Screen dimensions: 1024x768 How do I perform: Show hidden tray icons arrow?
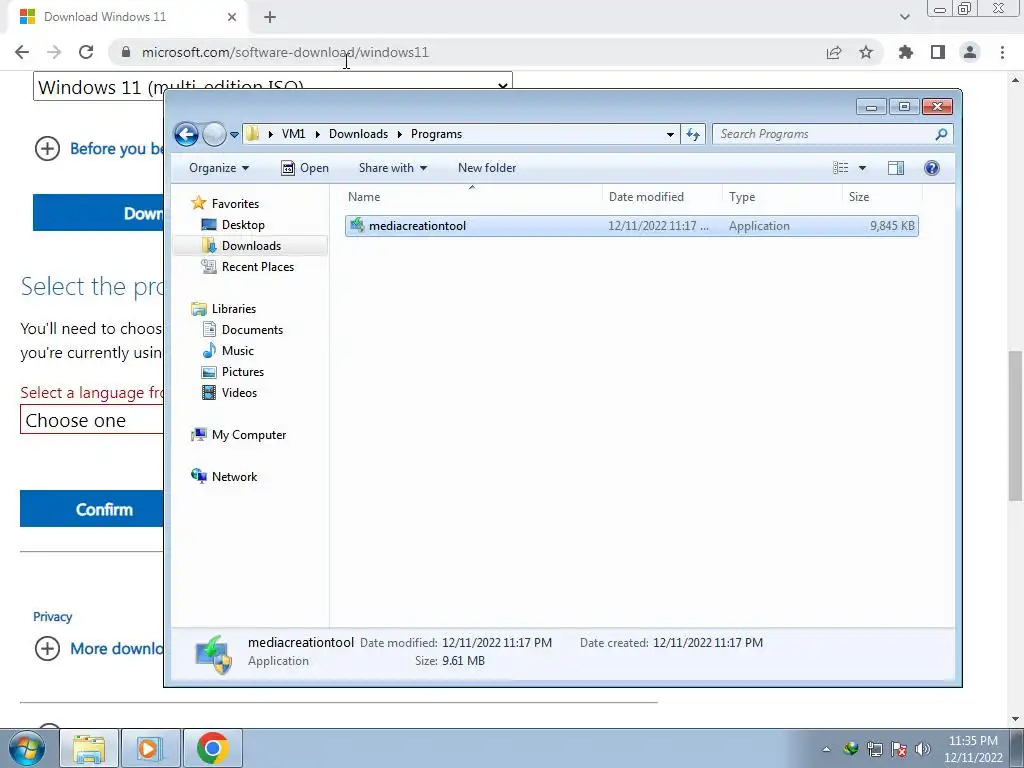[x=826, y=749]
